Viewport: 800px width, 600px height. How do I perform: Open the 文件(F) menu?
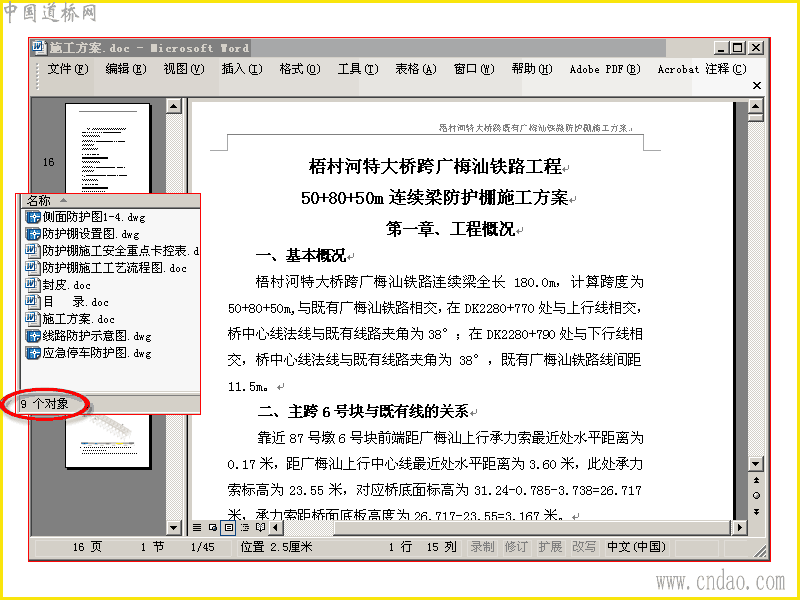(x=67, y=69)
